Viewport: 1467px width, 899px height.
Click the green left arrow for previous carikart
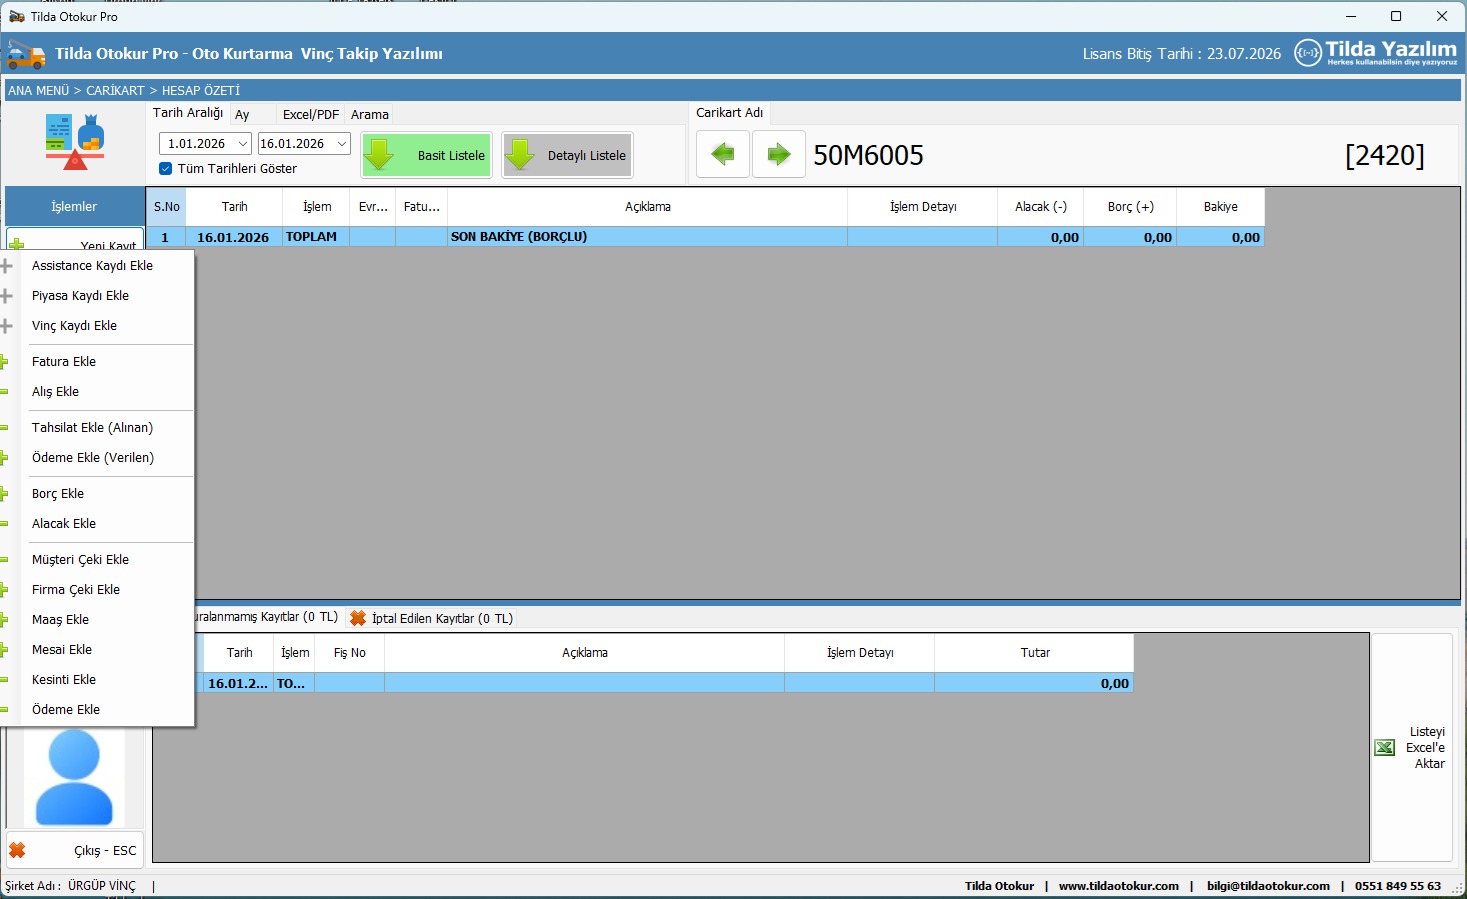pyautogui.click(x=722, y=155)
